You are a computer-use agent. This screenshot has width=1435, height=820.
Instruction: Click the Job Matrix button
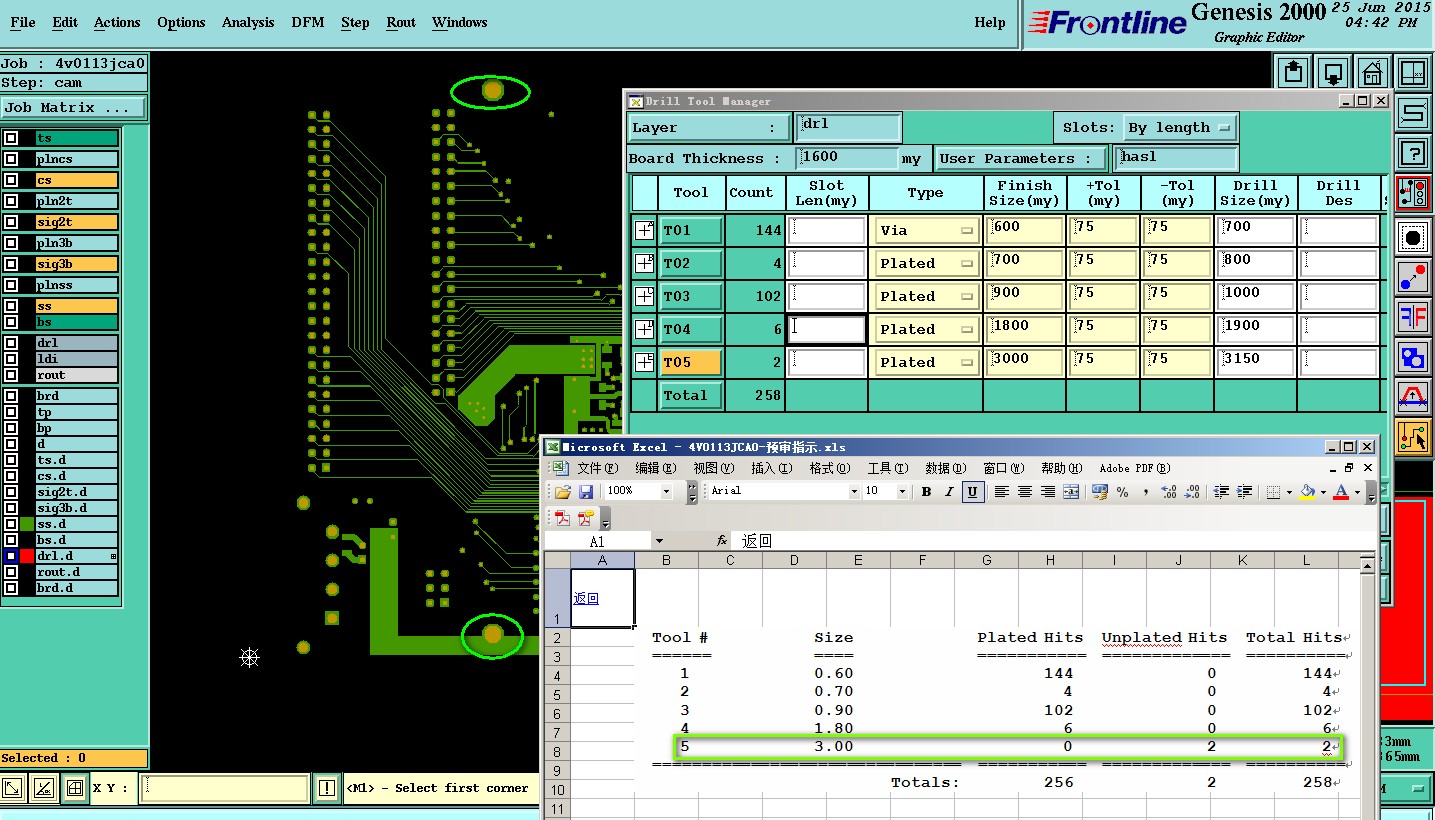tap(73, 107)
